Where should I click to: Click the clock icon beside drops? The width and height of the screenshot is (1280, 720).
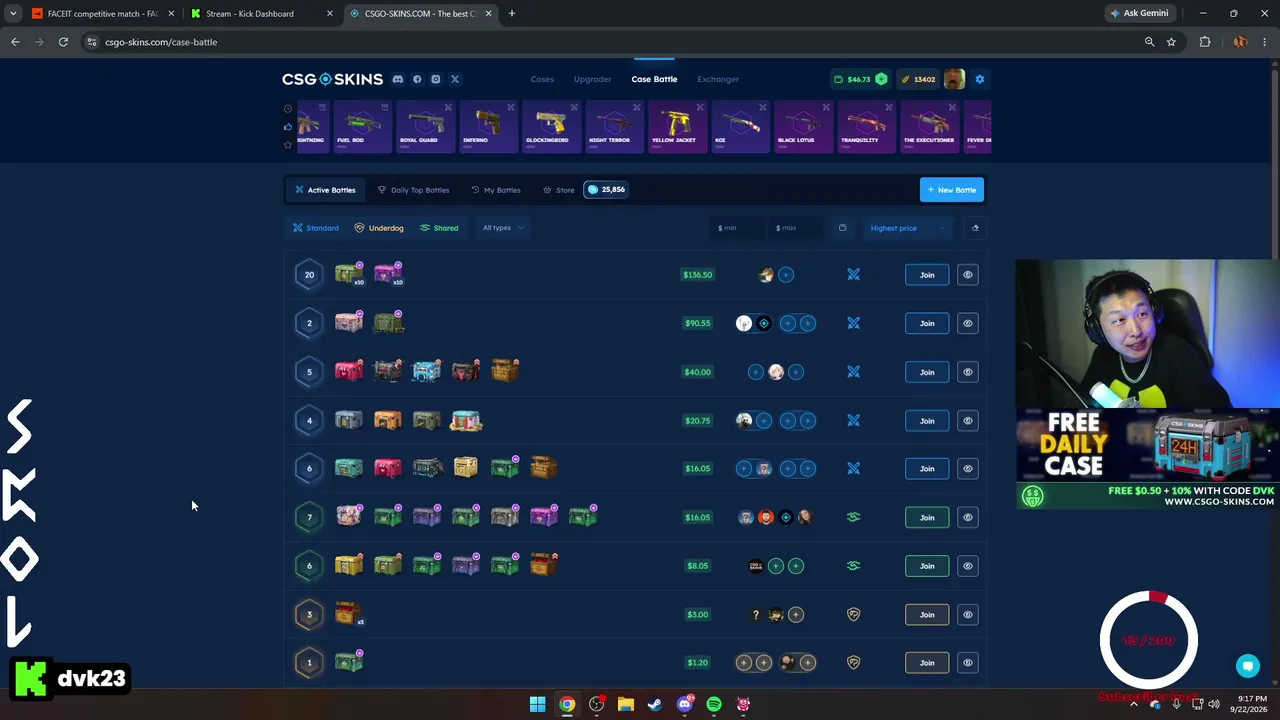(288, 108)
